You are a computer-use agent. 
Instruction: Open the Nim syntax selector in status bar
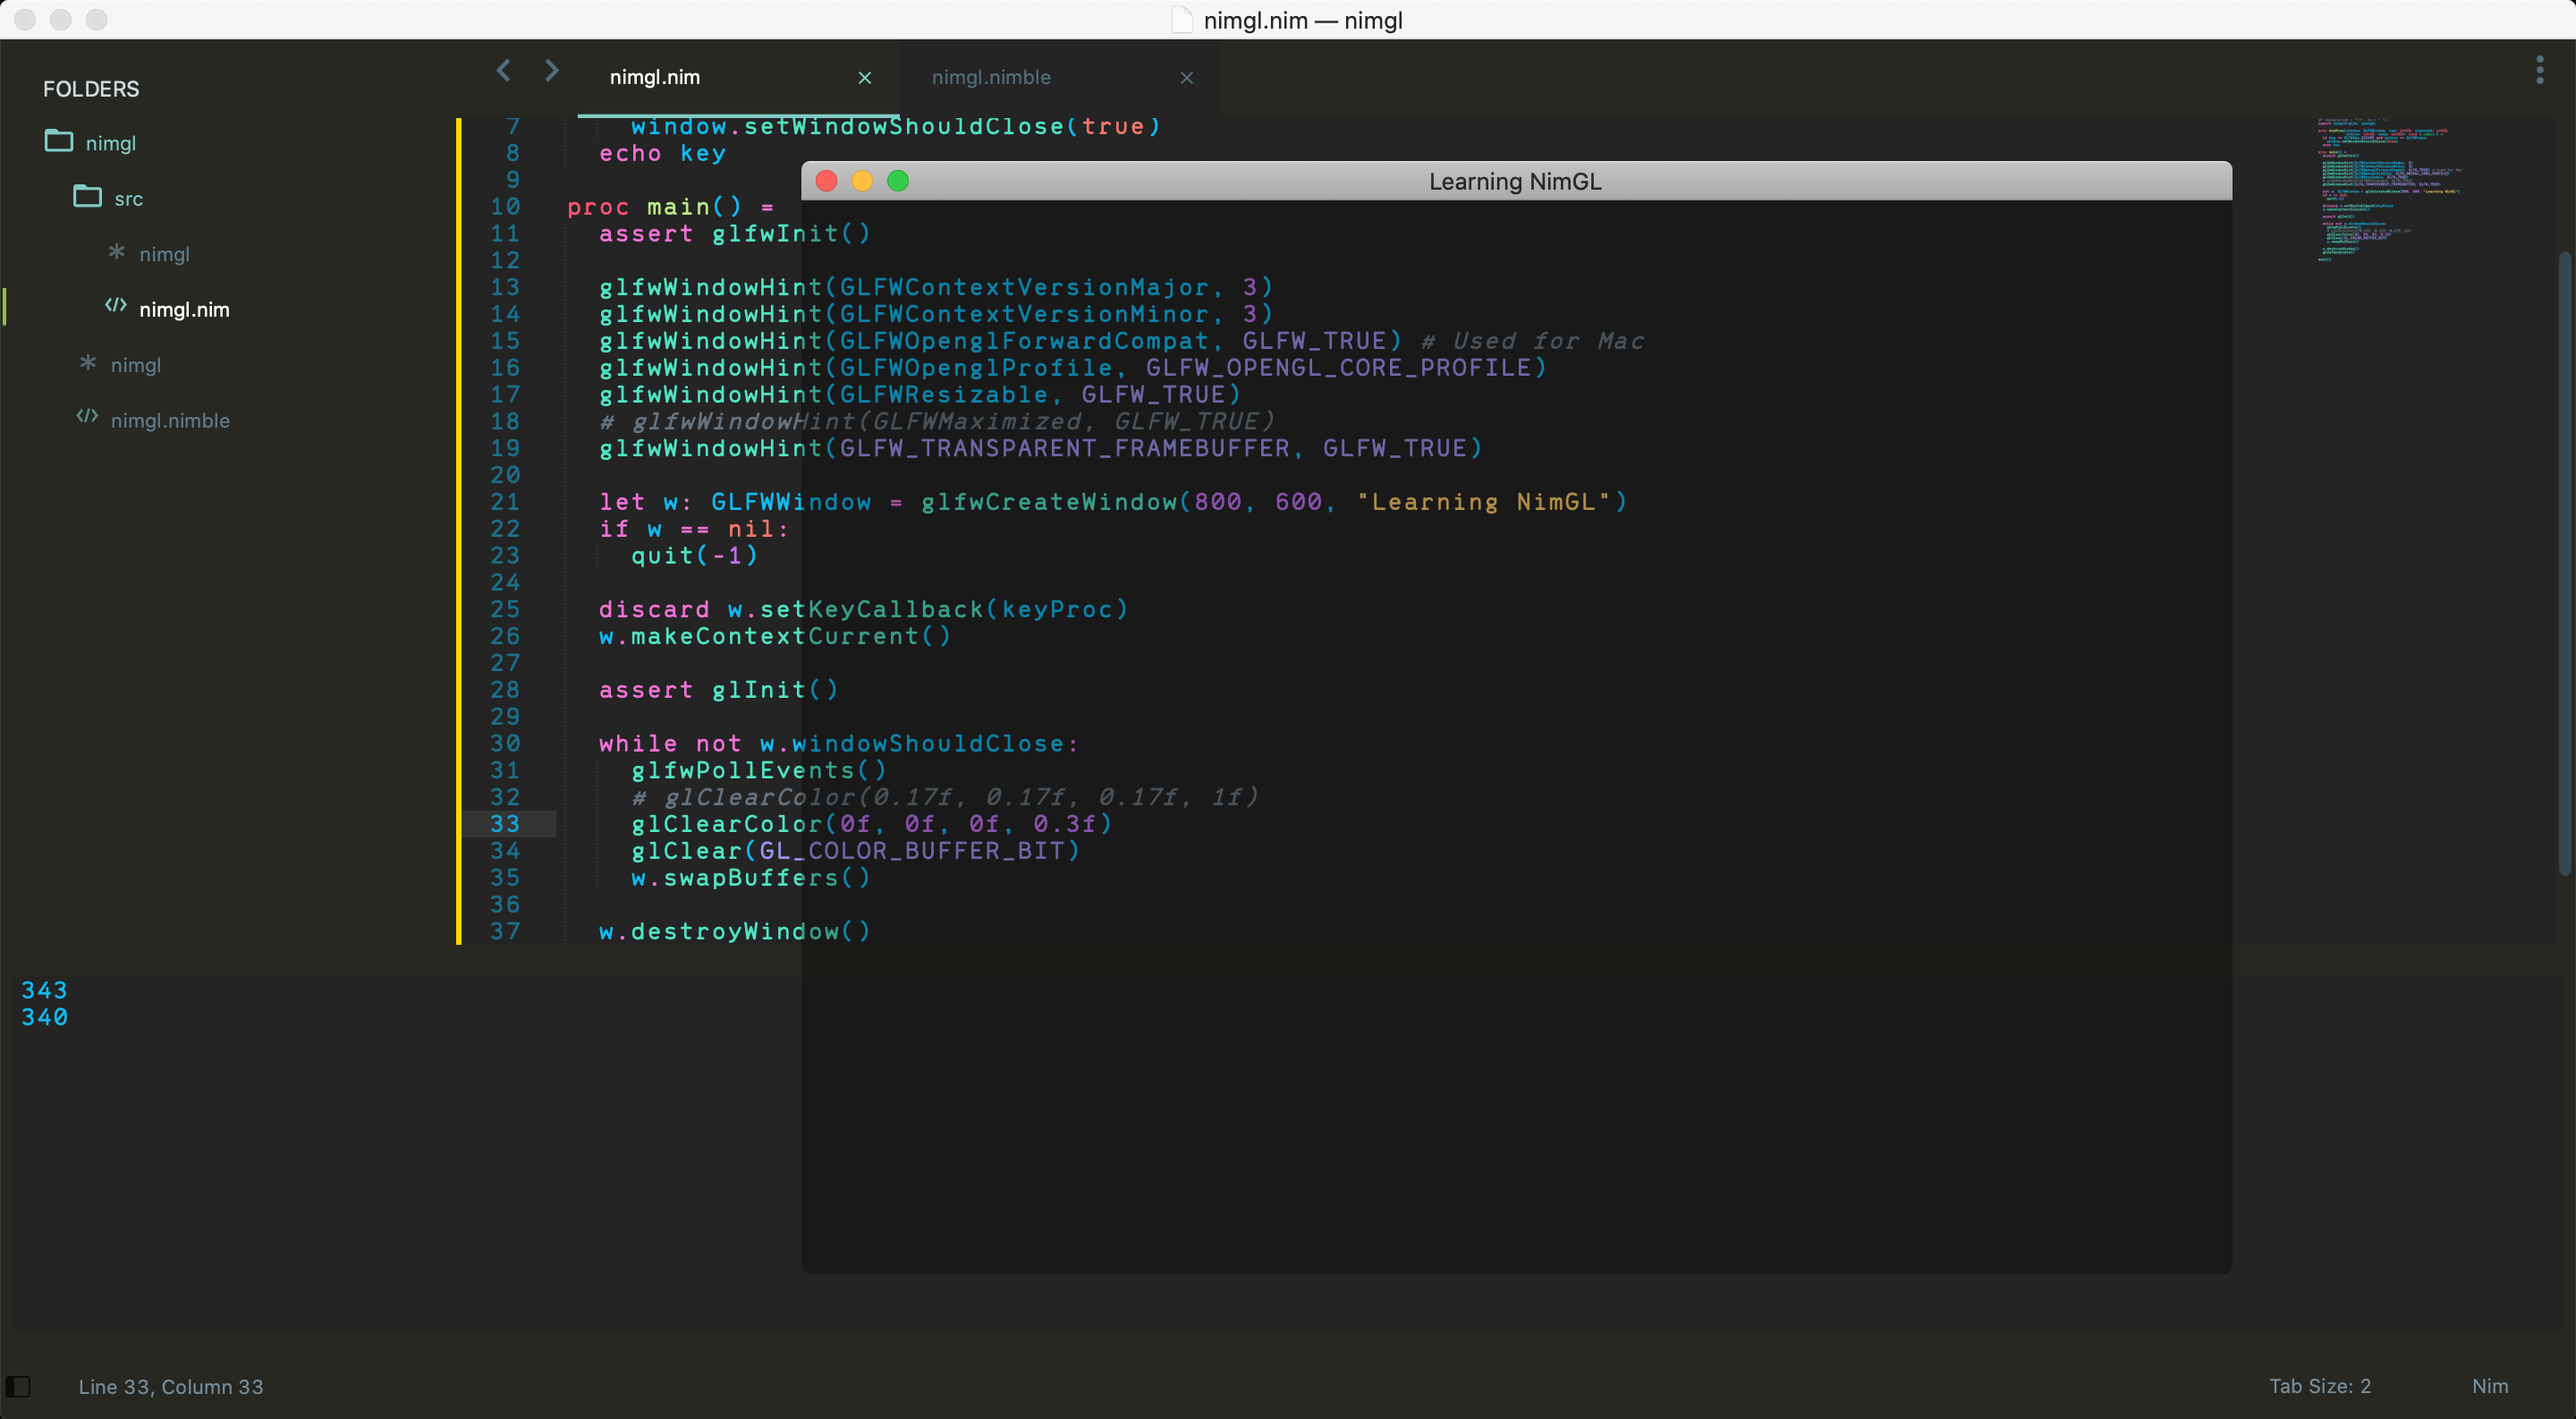pos(2490,1386)
